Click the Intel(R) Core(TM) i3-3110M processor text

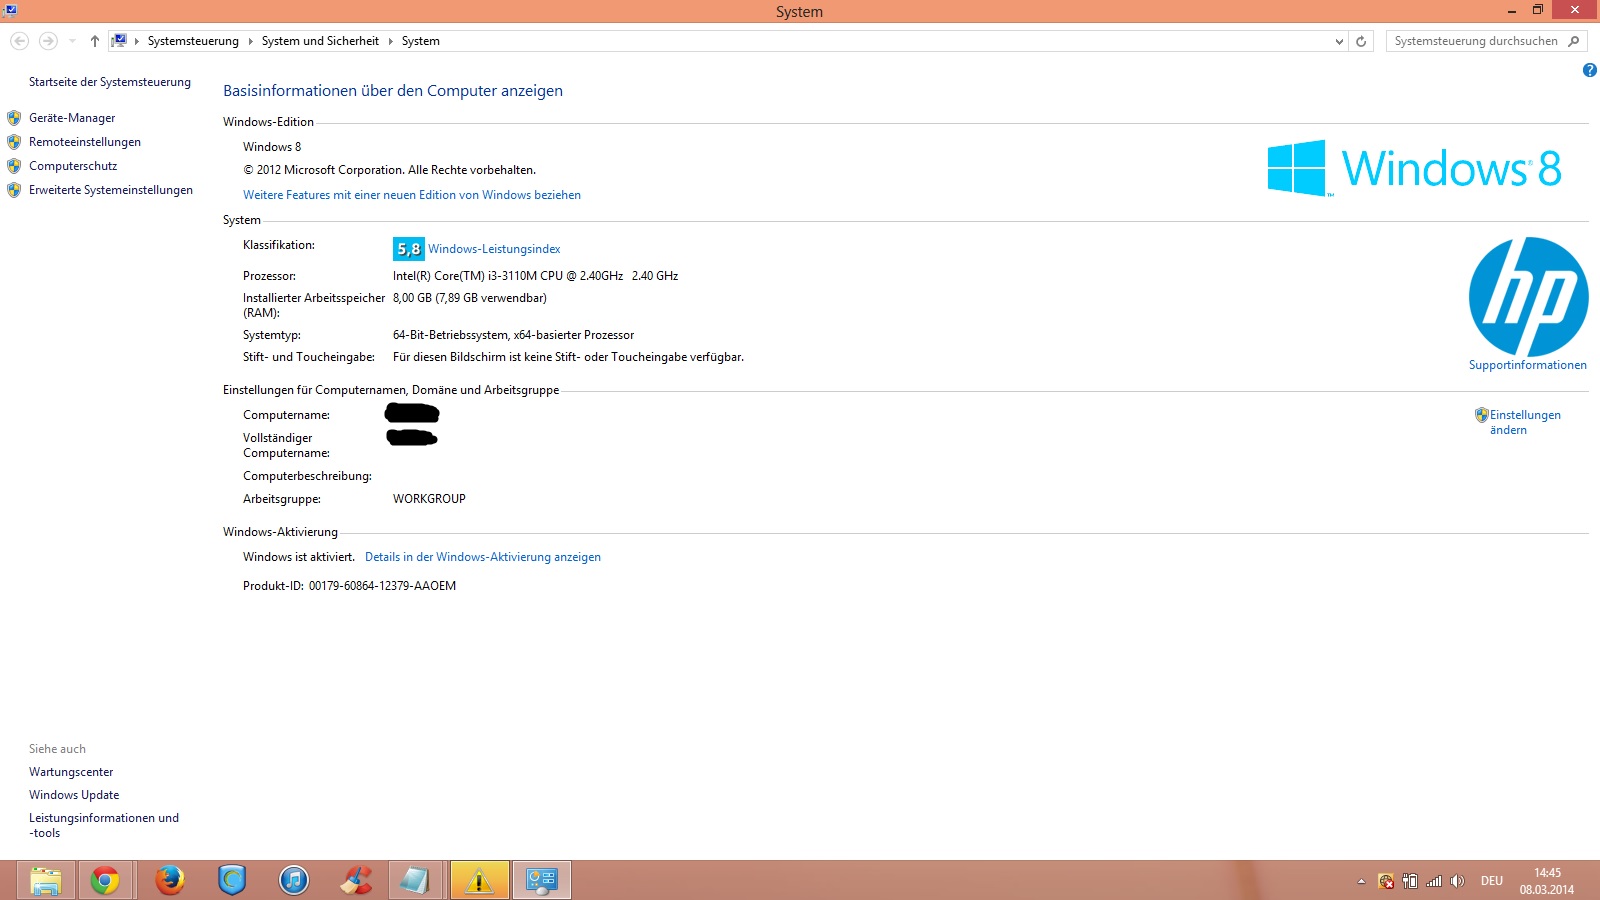coord(535,276)
